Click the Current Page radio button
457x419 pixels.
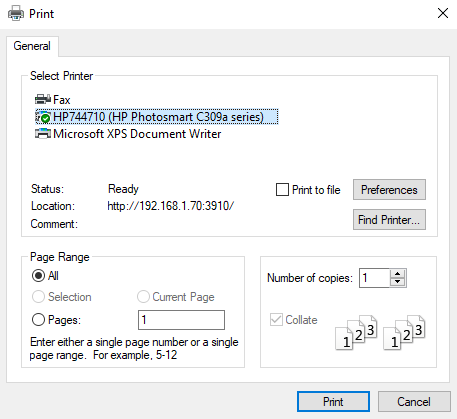point(143,297)
